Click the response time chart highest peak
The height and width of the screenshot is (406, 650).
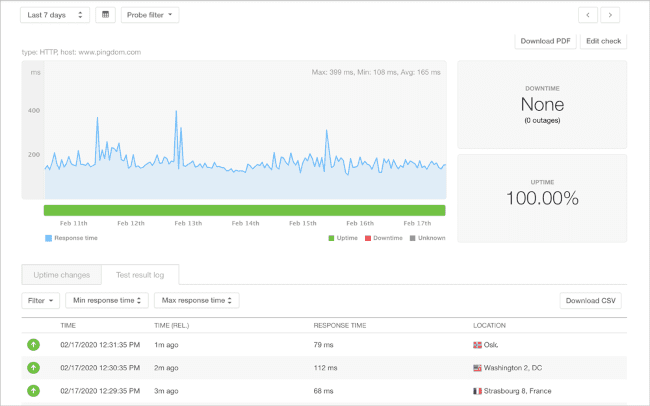point(176,112)
